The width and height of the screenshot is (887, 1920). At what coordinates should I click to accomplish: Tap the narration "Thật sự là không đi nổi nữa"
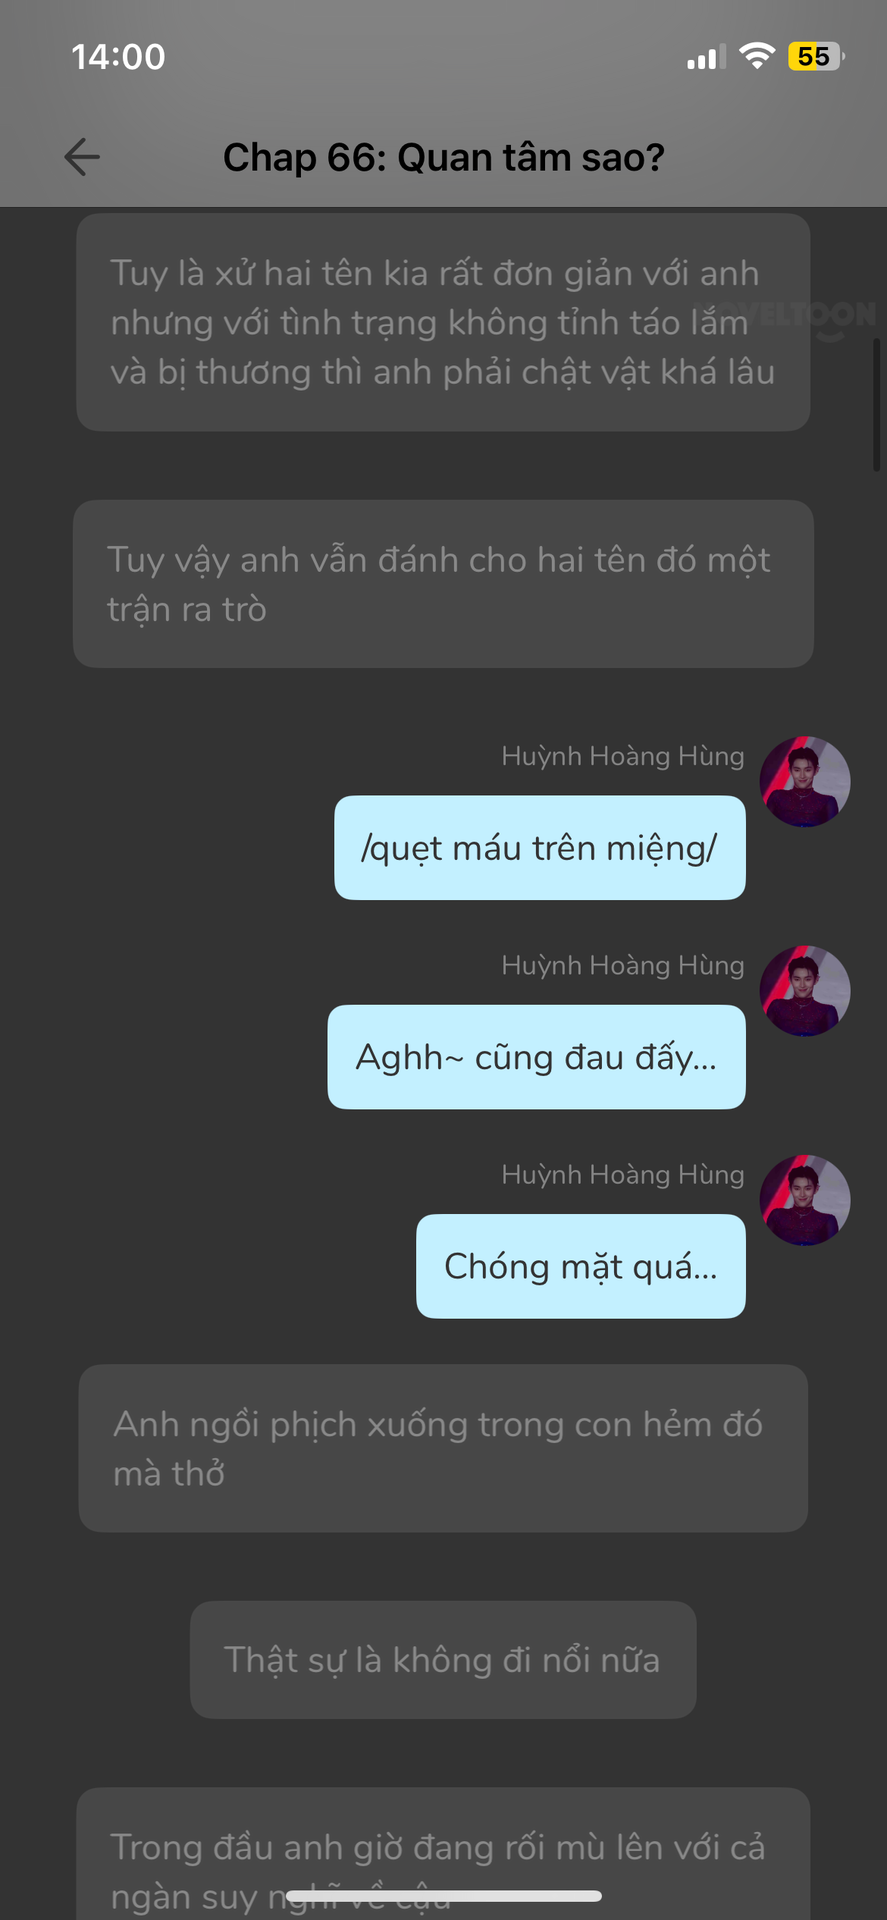coord(443,1660)
